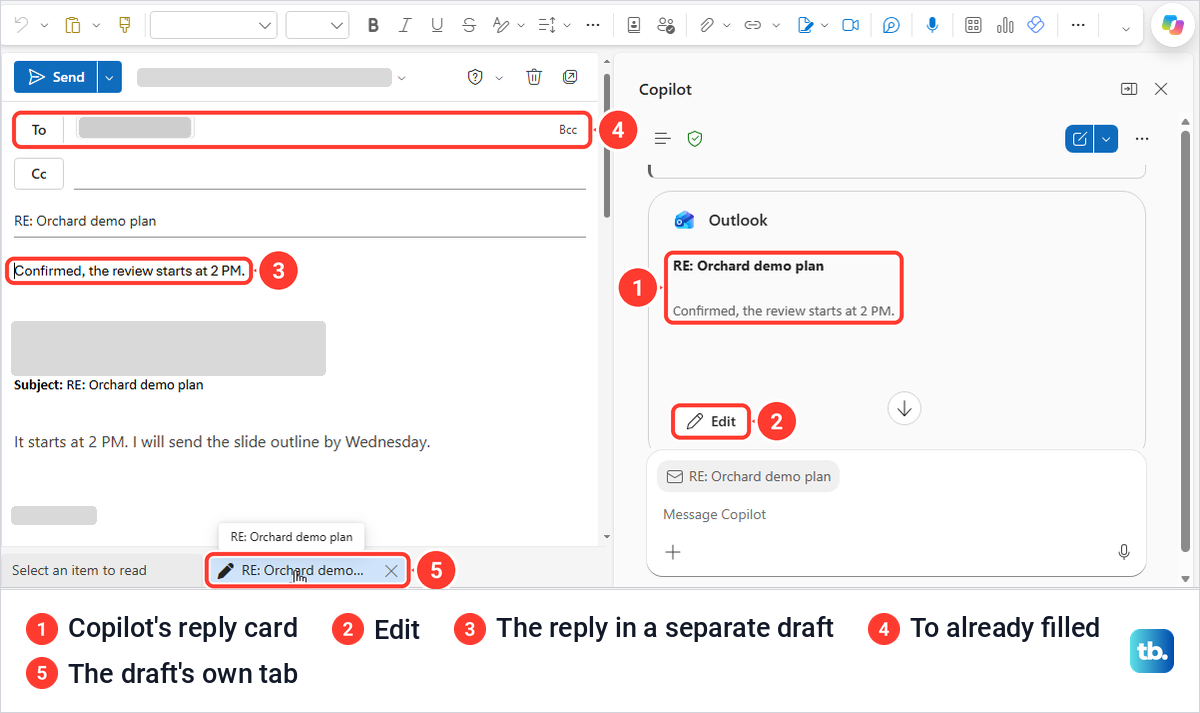Click the poll bar chart icon
1200x713 pixels.
pos(1006,25)
